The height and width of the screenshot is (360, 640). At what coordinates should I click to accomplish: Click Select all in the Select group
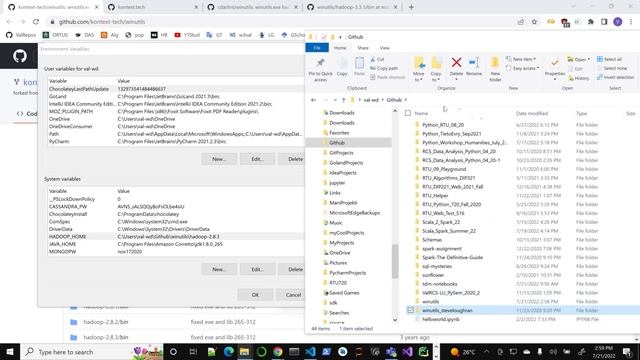coord(609,59)
